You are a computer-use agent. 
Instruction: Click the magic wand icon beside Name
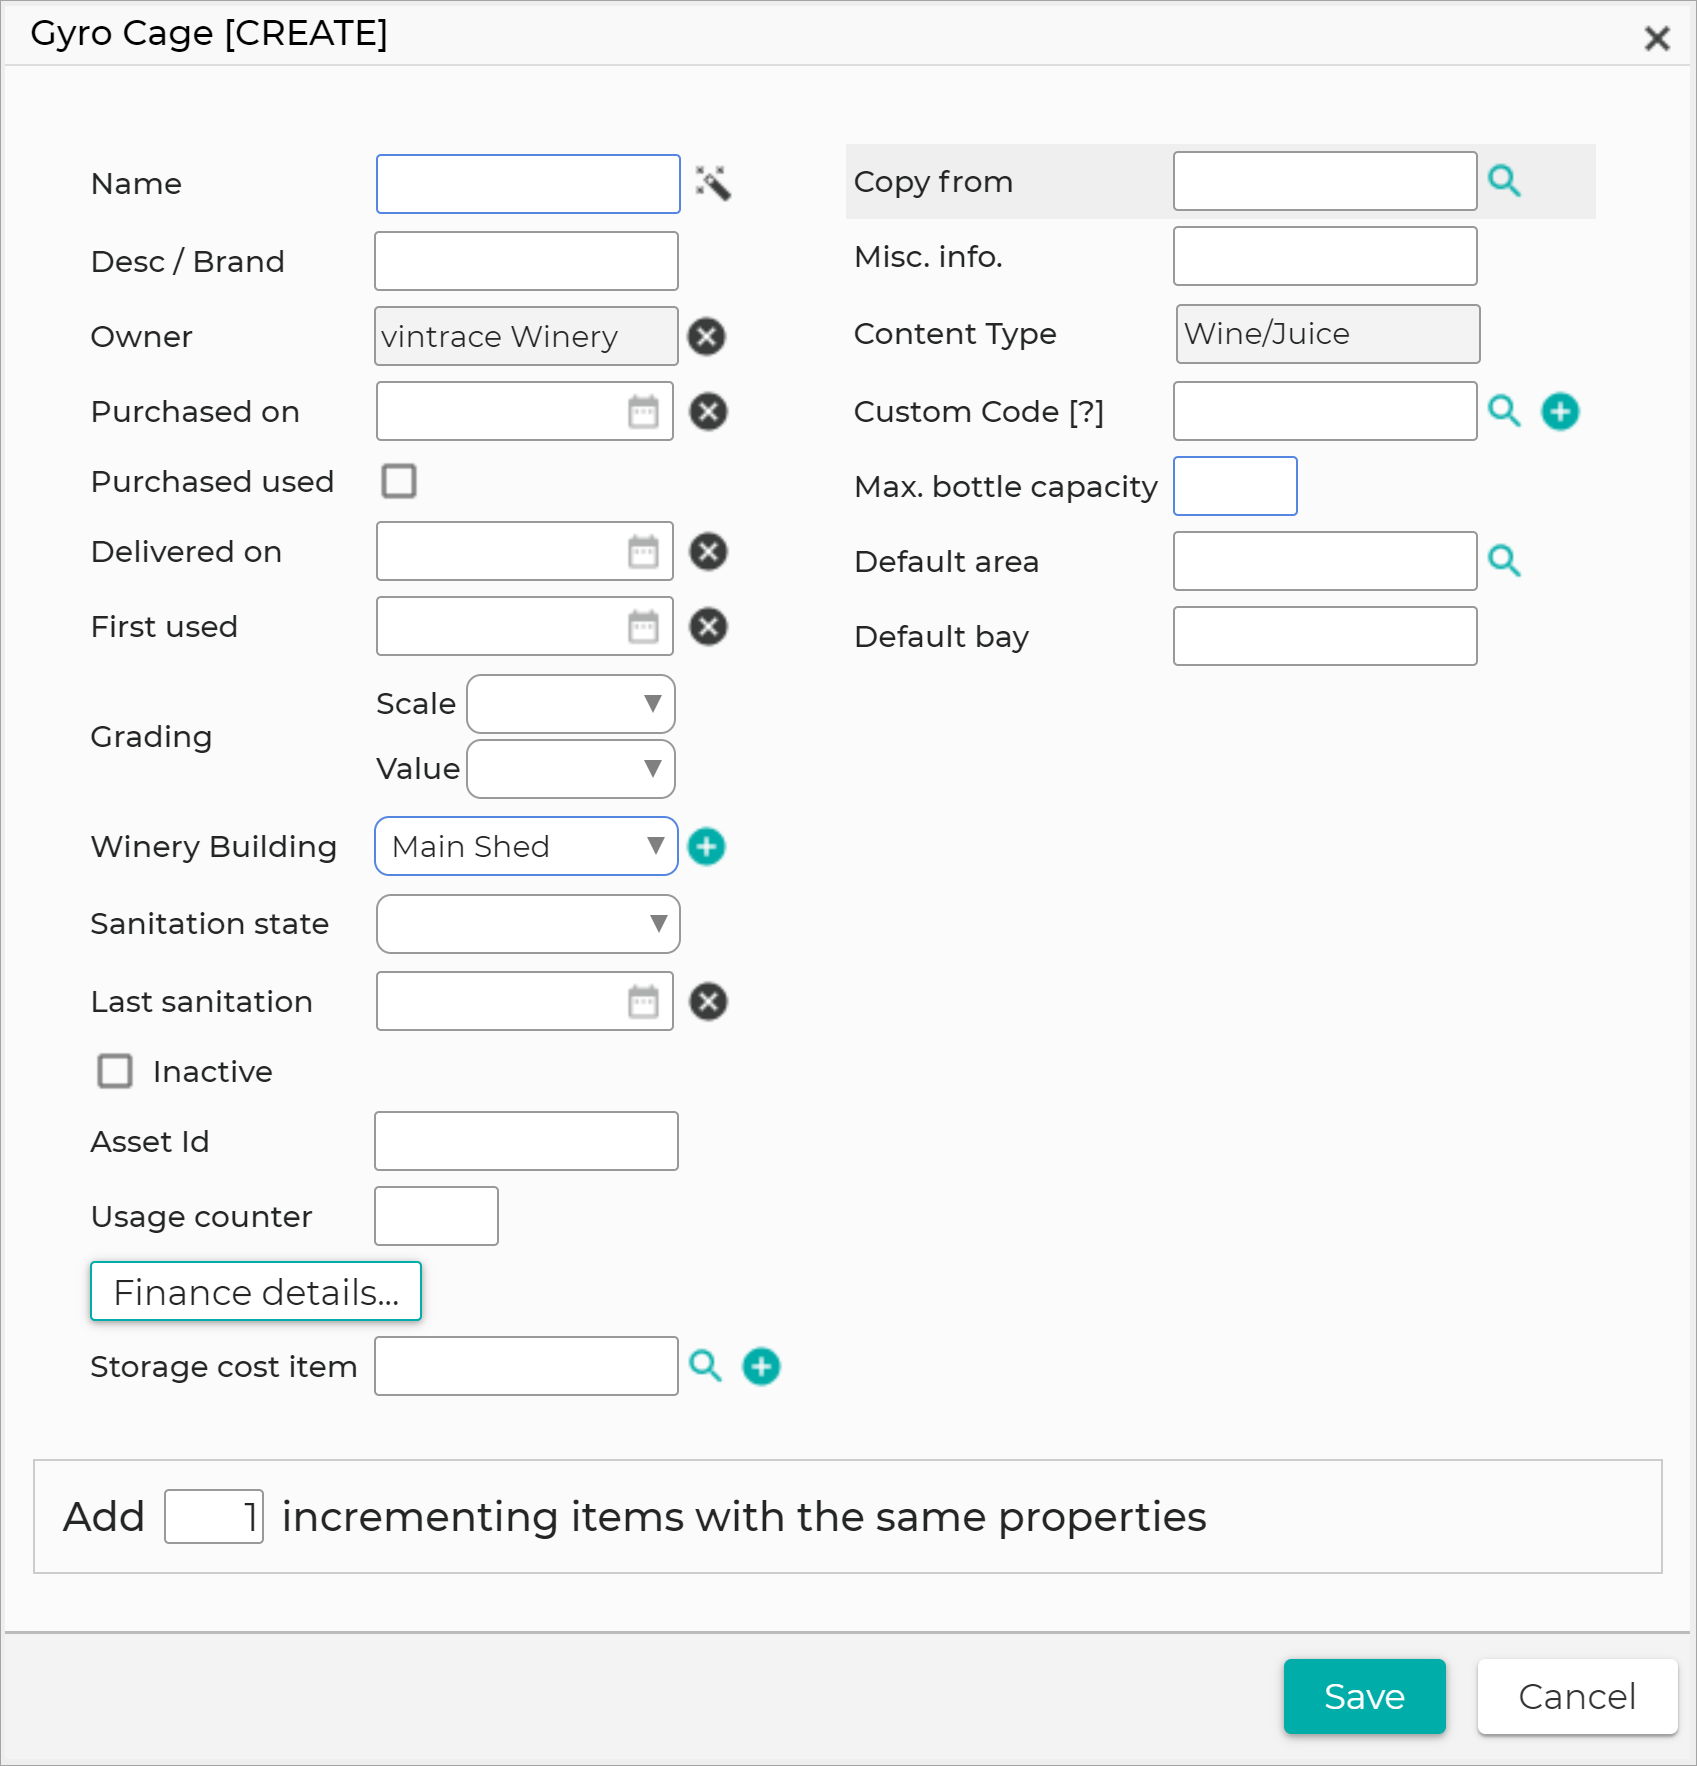point(713,184)
